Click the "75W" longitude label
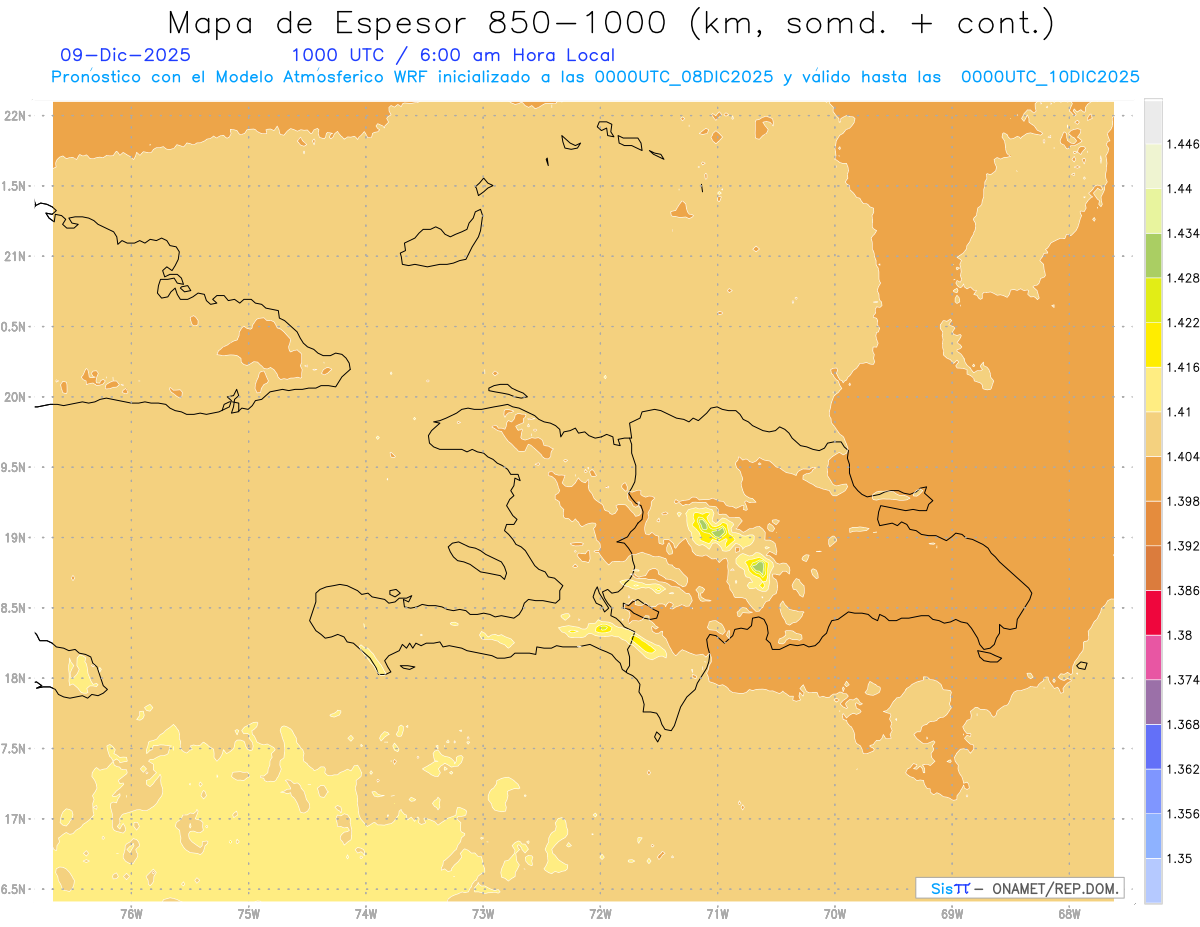The width and height of the screenshot is (1200, 927). [x=248, y=913]
